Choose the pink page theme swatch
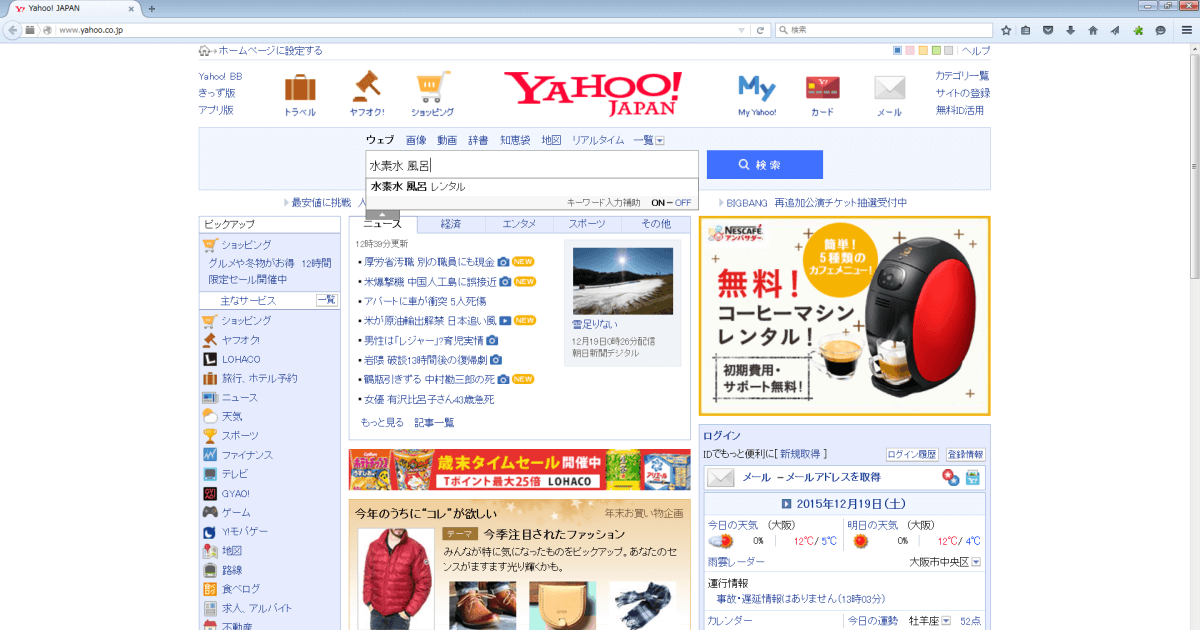 911,51
